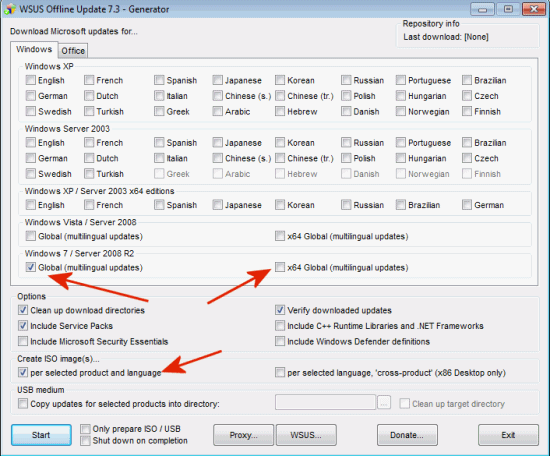Enable C++ Runtime Libraries and .NET Frameworks
Viewport: 550px width, 456px height.
(x=280, y=326)
